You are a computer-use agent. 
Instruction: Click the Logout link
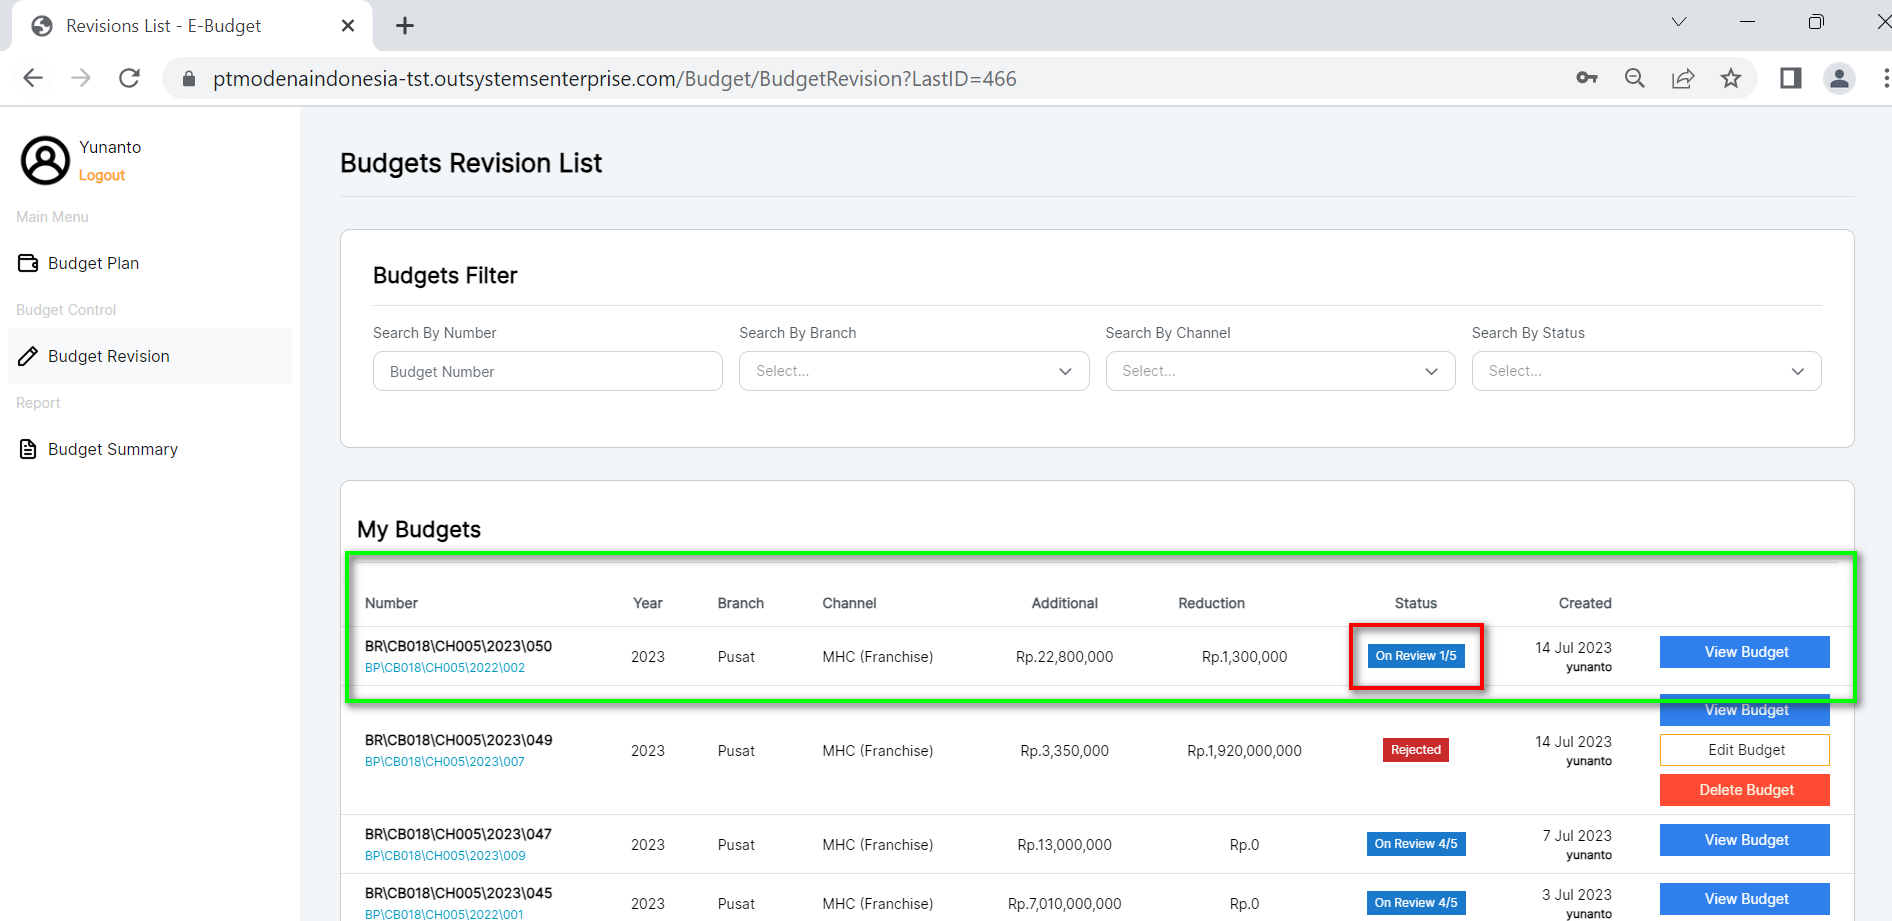102,175
